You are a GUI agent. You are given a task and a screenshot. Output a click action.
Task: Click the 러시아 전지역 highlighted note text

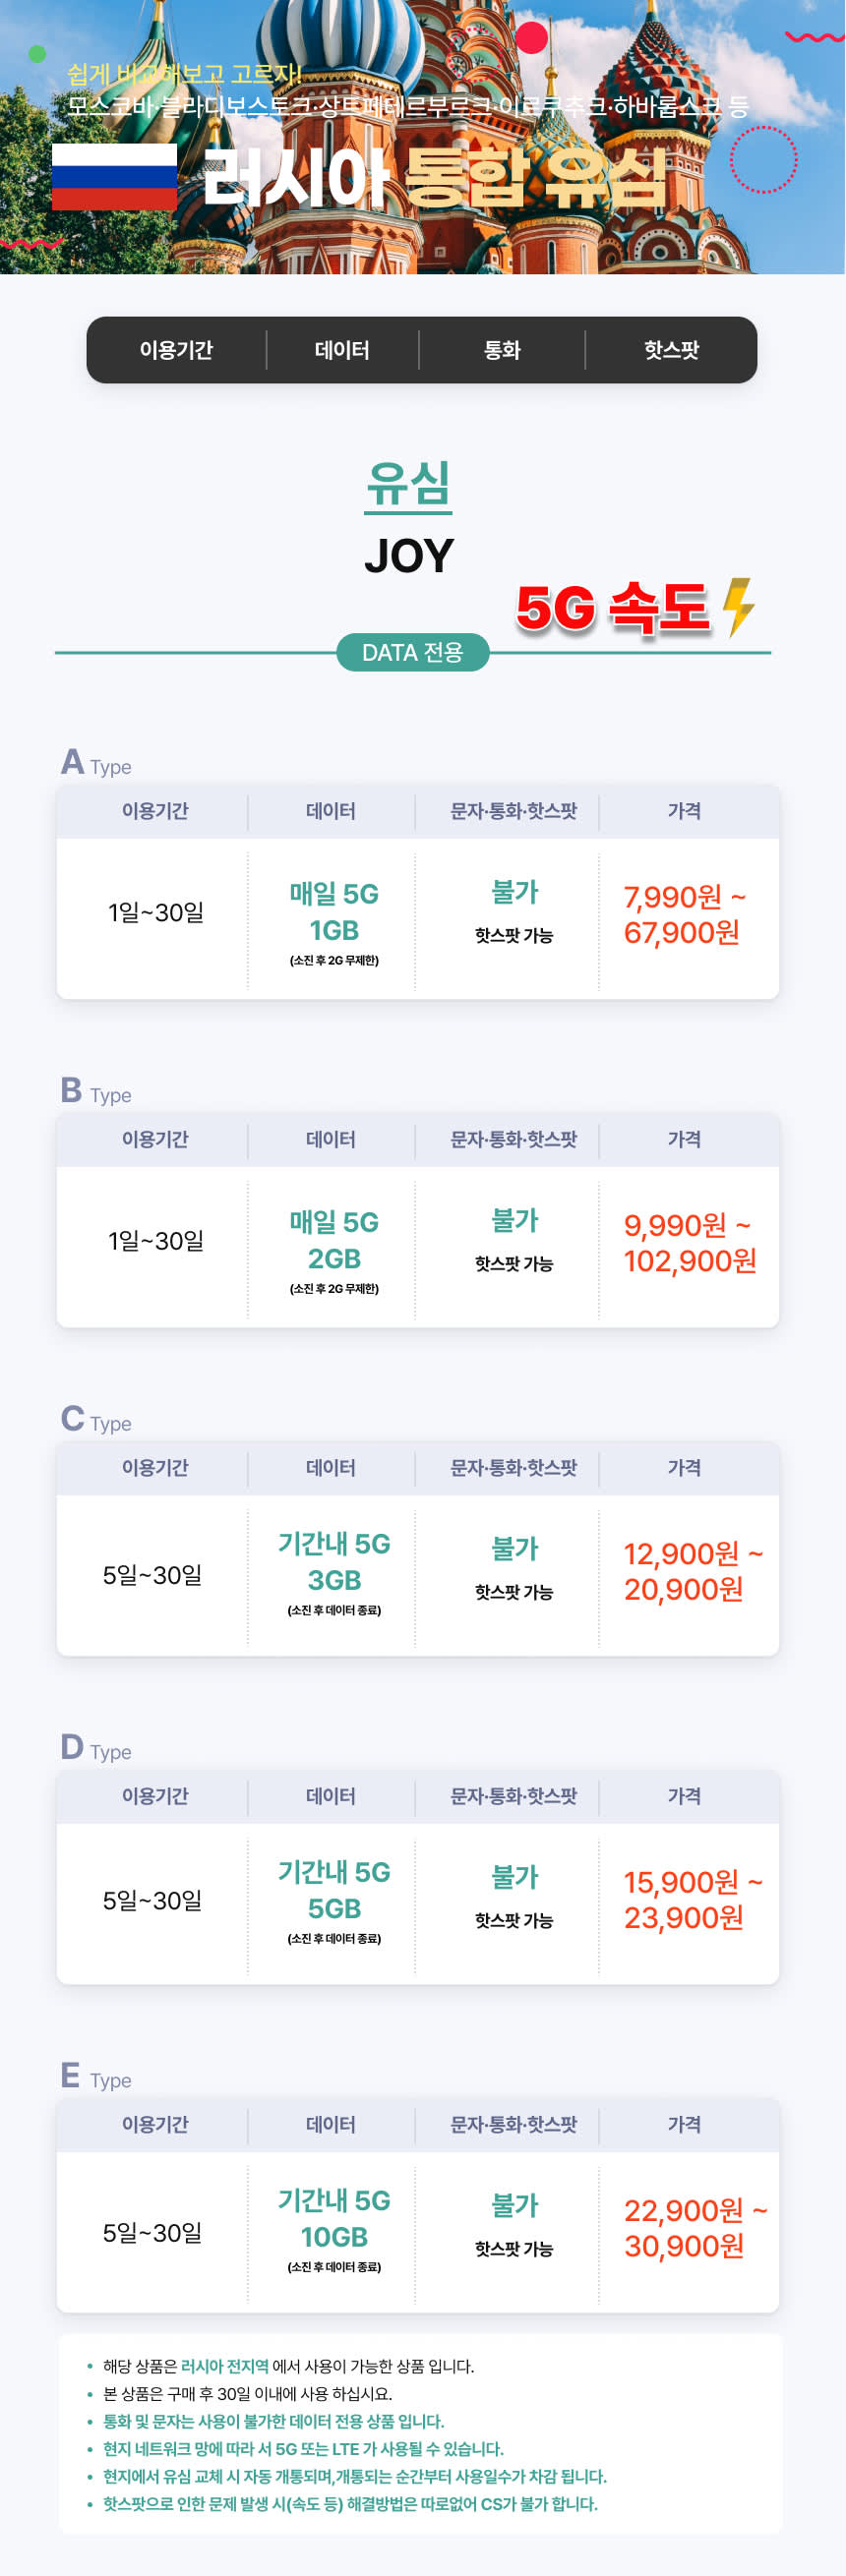pos(224,2366)
